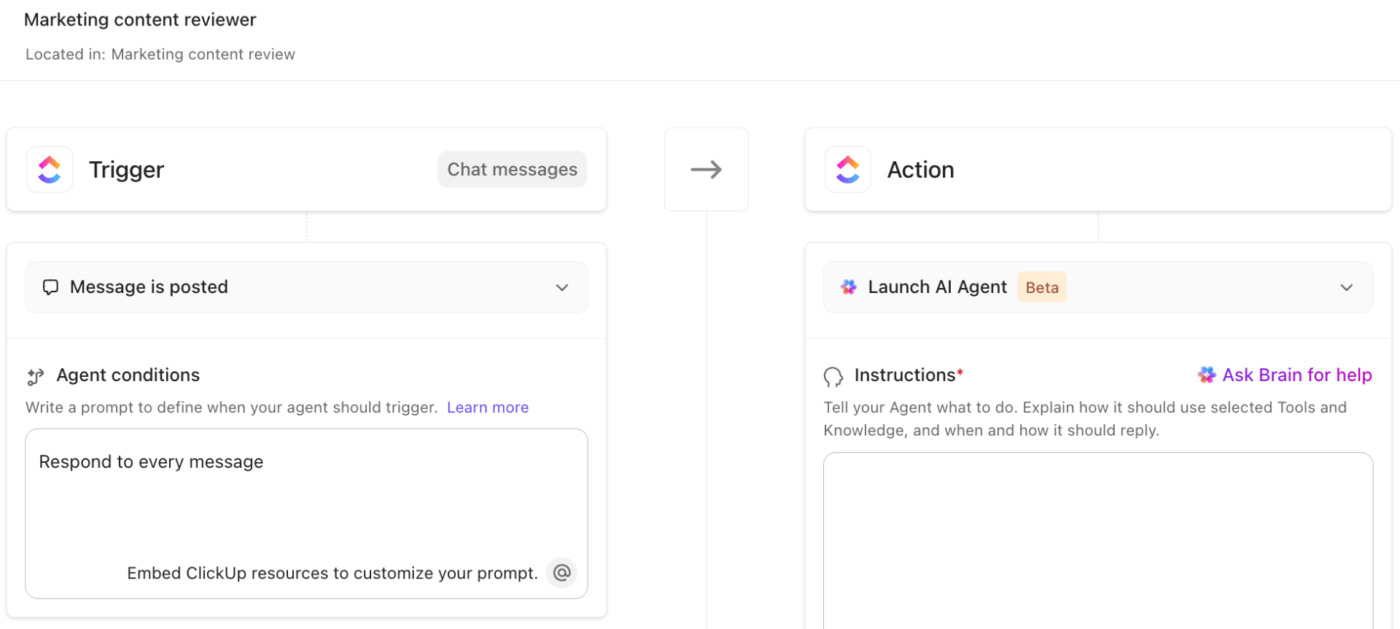Click the Launch AI Agent sparkle icon
The height and width of the screenshot is (629, 1400).
pyautogui.click(x=849, y=287)
